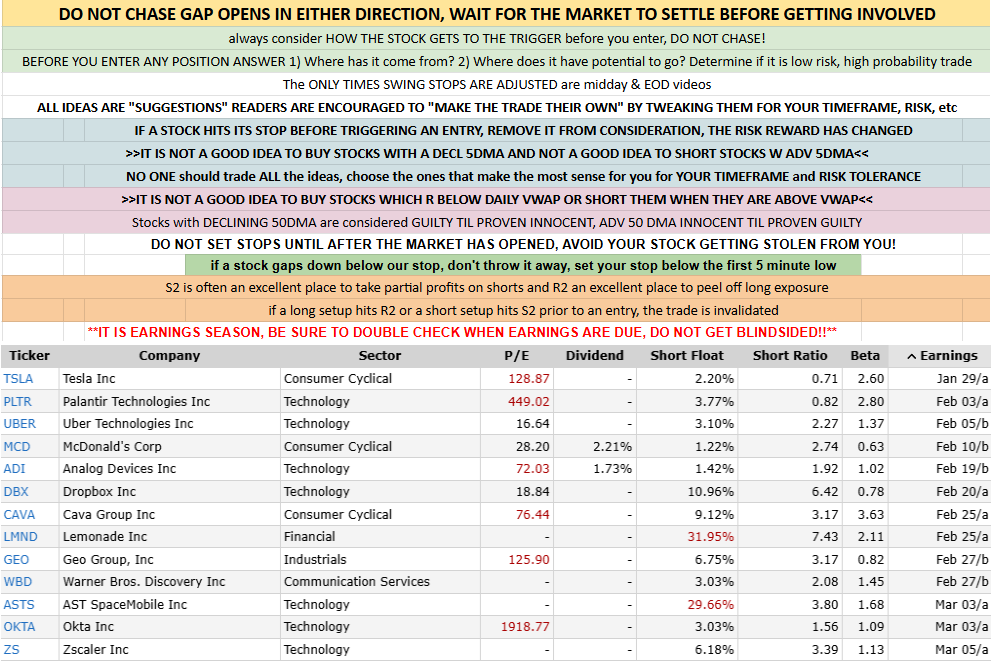Image resolution: width=991 pixels, height=661 pixels.
Task: Select the Palantir Technologies Inc cell
Action: tap(169, 401)
